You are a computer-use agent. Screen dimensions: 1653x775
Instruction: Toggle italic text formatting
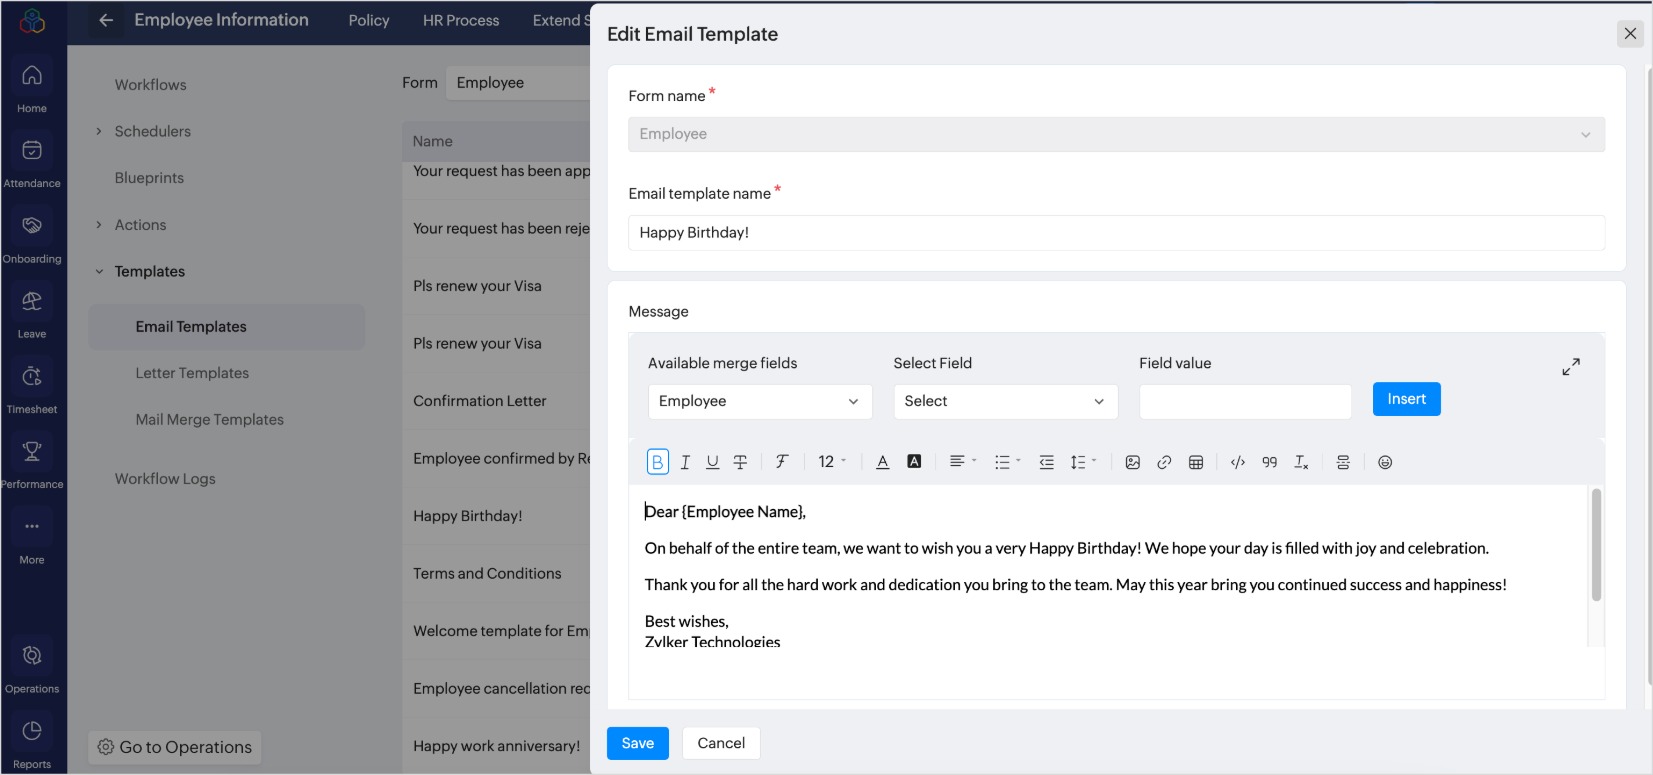[685, 462]
